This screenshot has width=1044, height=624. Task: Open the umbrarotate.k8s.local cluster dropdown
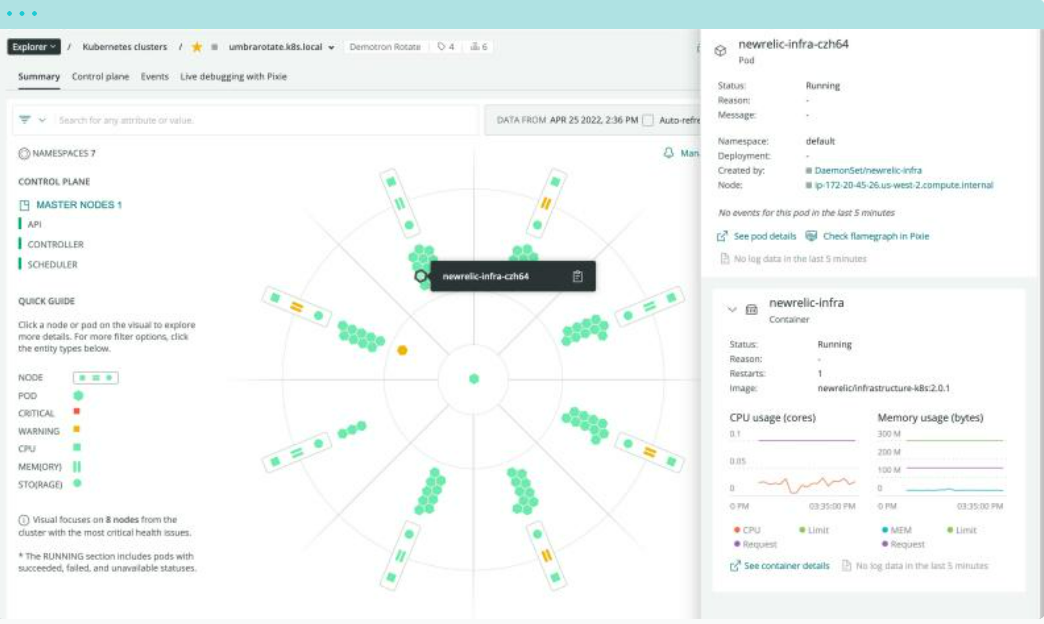point(282,47)
